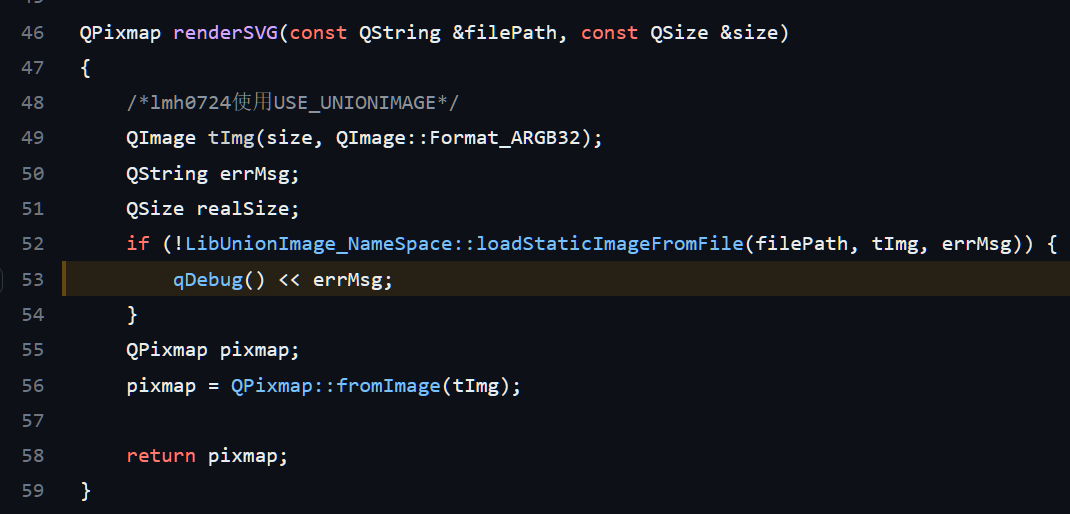Click the highlighted line number 53
This screenshot has width=1070, height=514.
coord(32,279)
